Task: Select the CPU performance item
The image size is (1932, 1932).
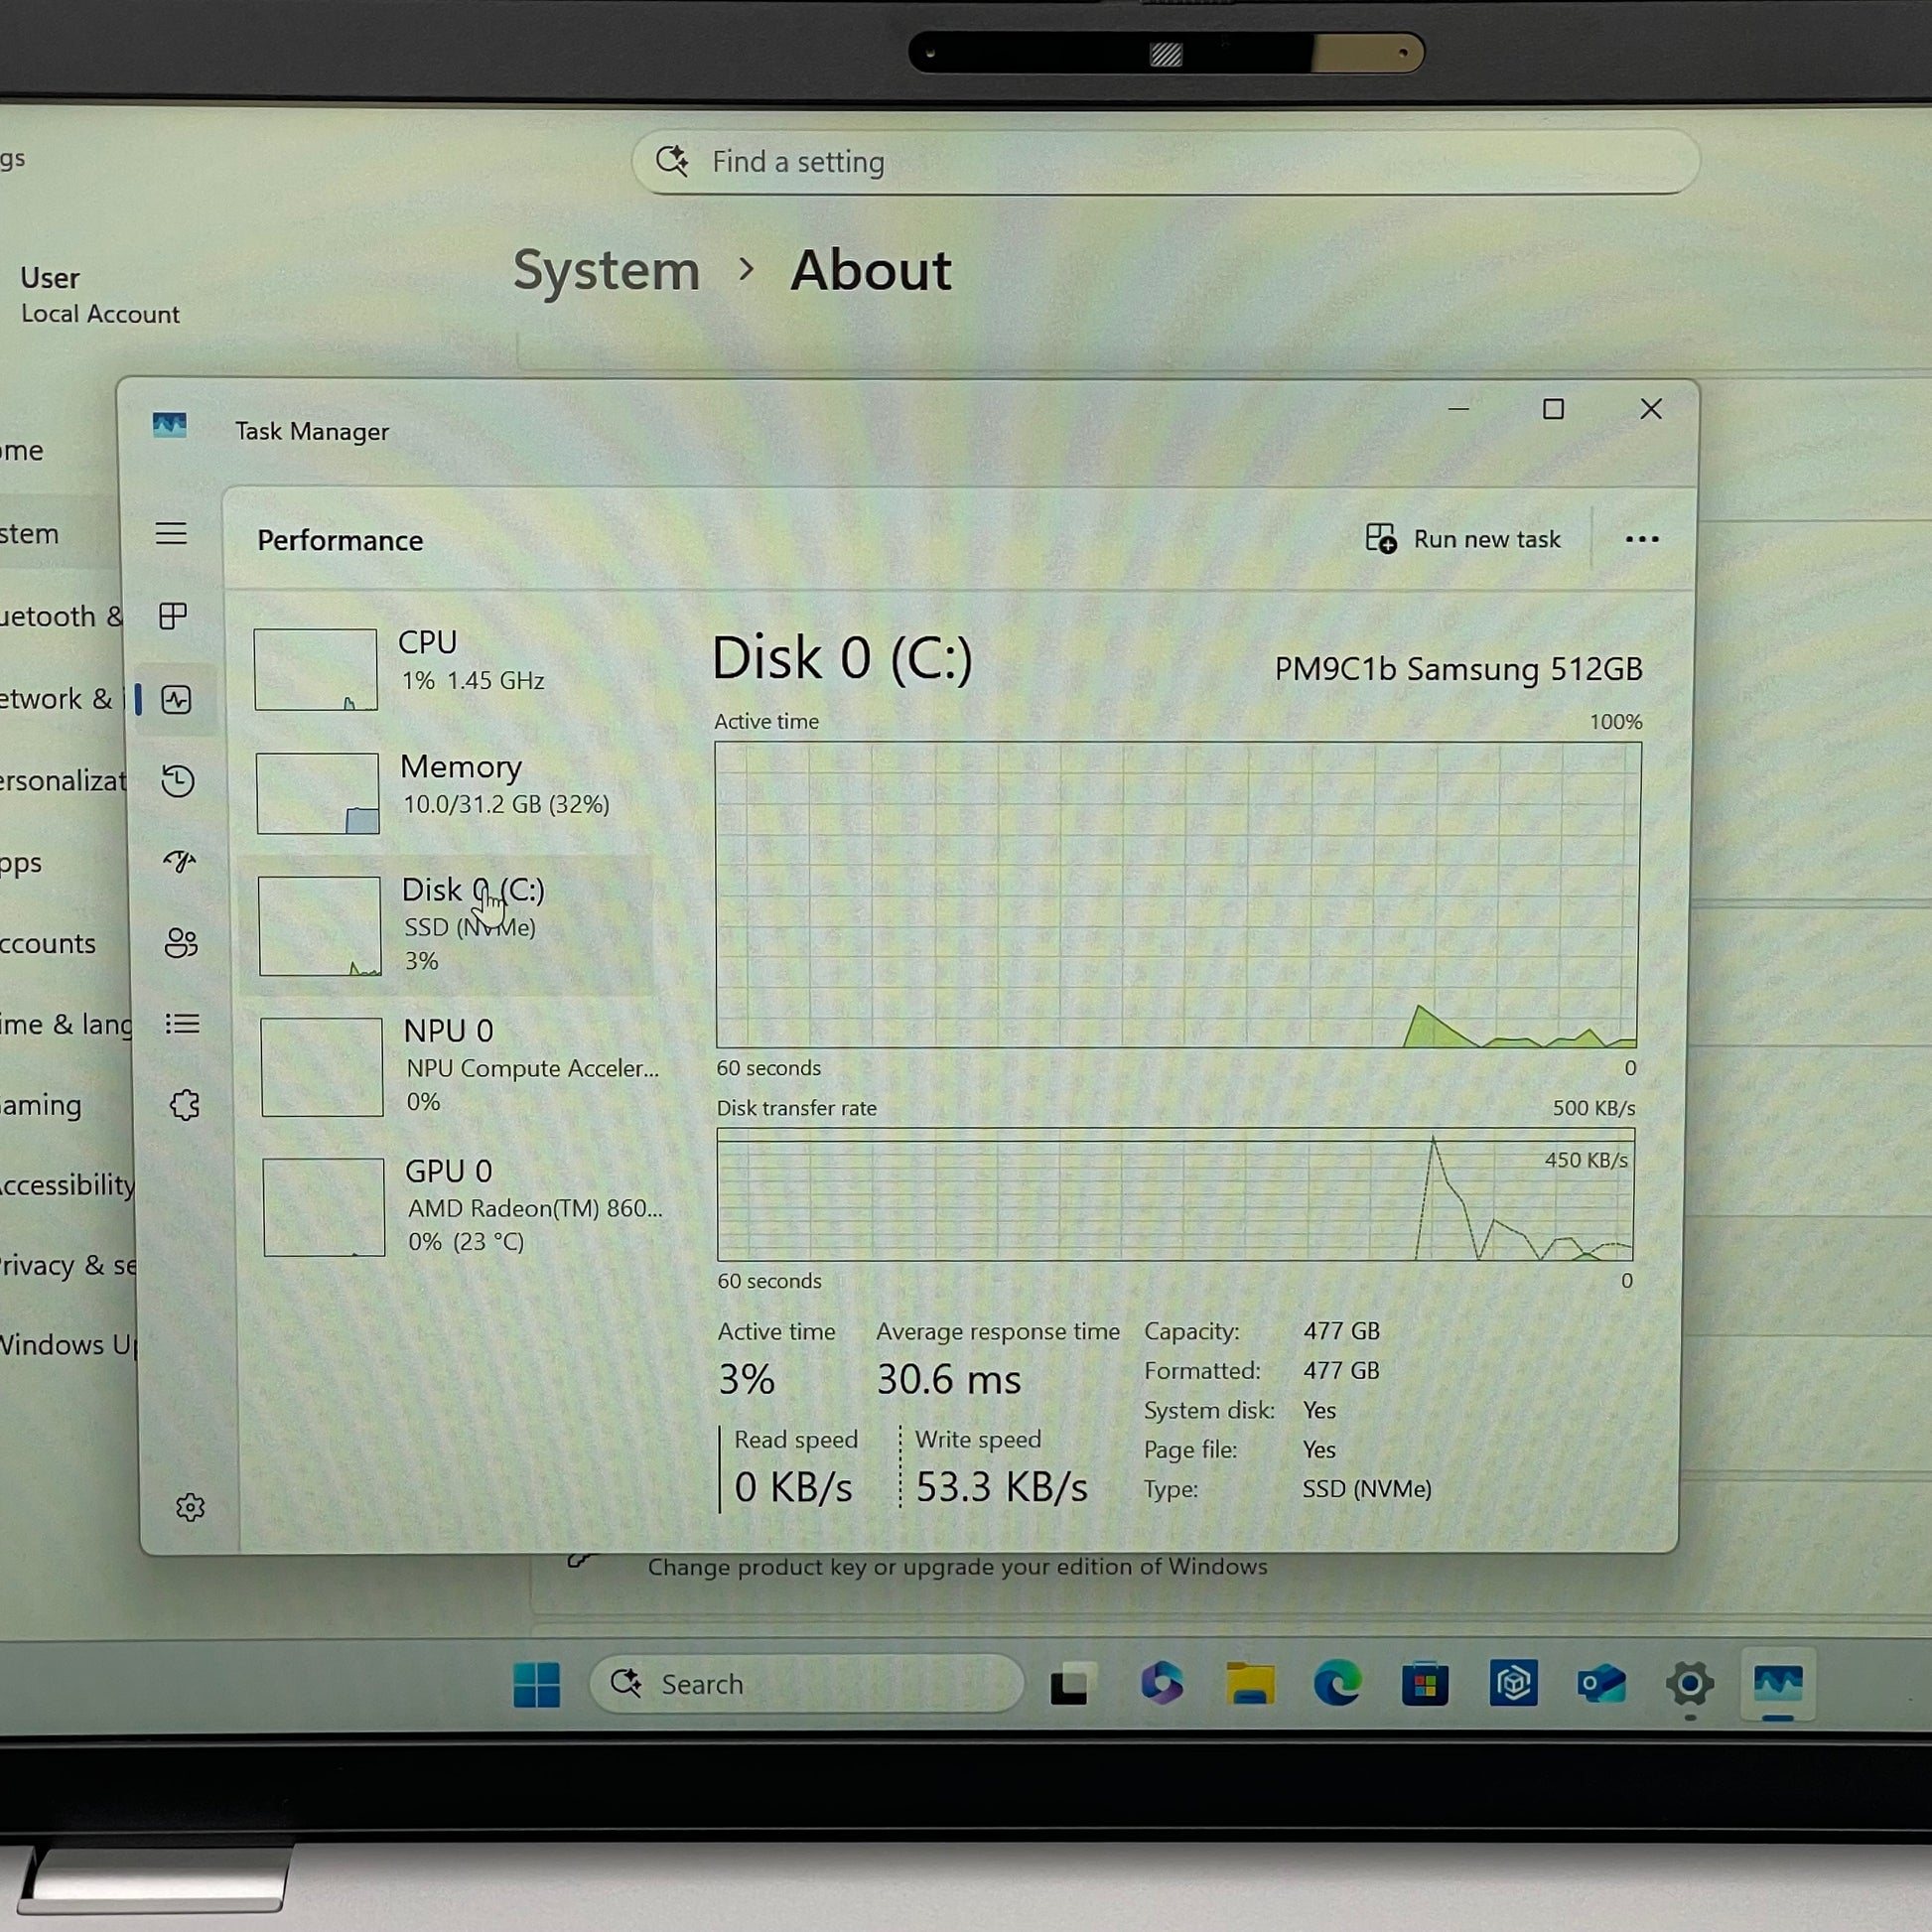Action: (450, 669)
